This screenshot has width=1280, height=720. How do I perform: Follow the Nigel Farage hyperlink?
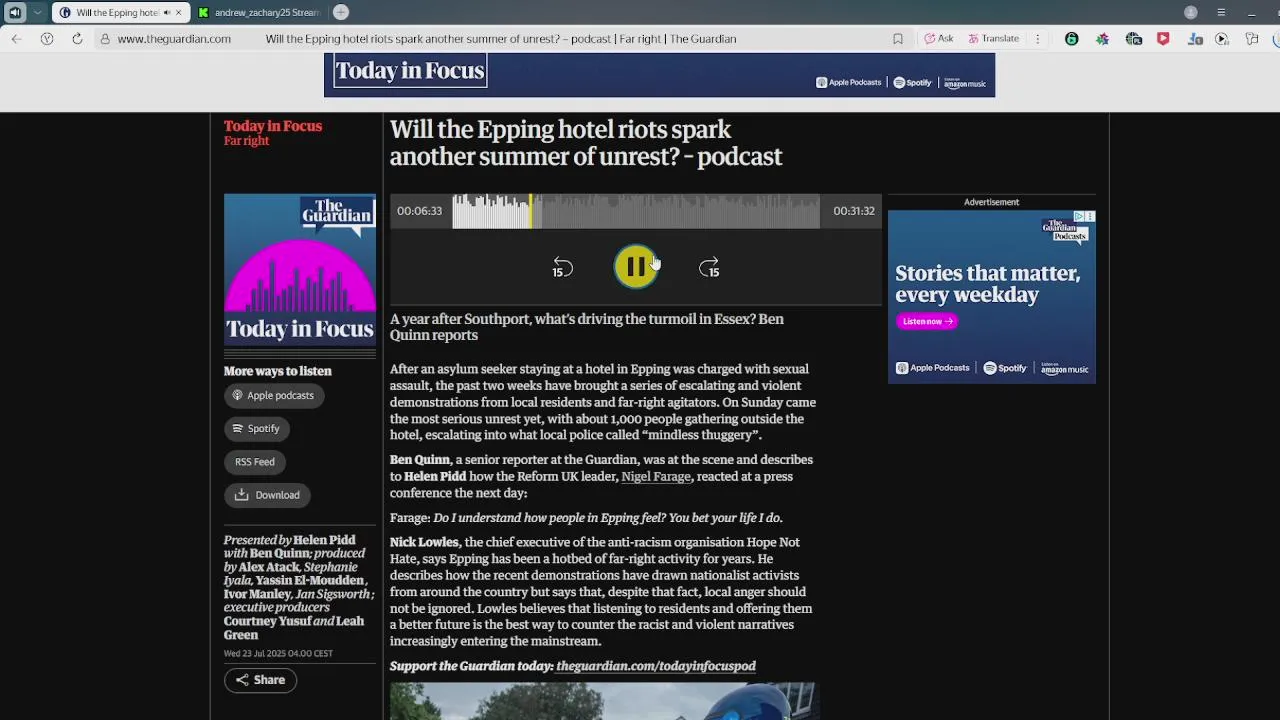click(x=656, y=477)
